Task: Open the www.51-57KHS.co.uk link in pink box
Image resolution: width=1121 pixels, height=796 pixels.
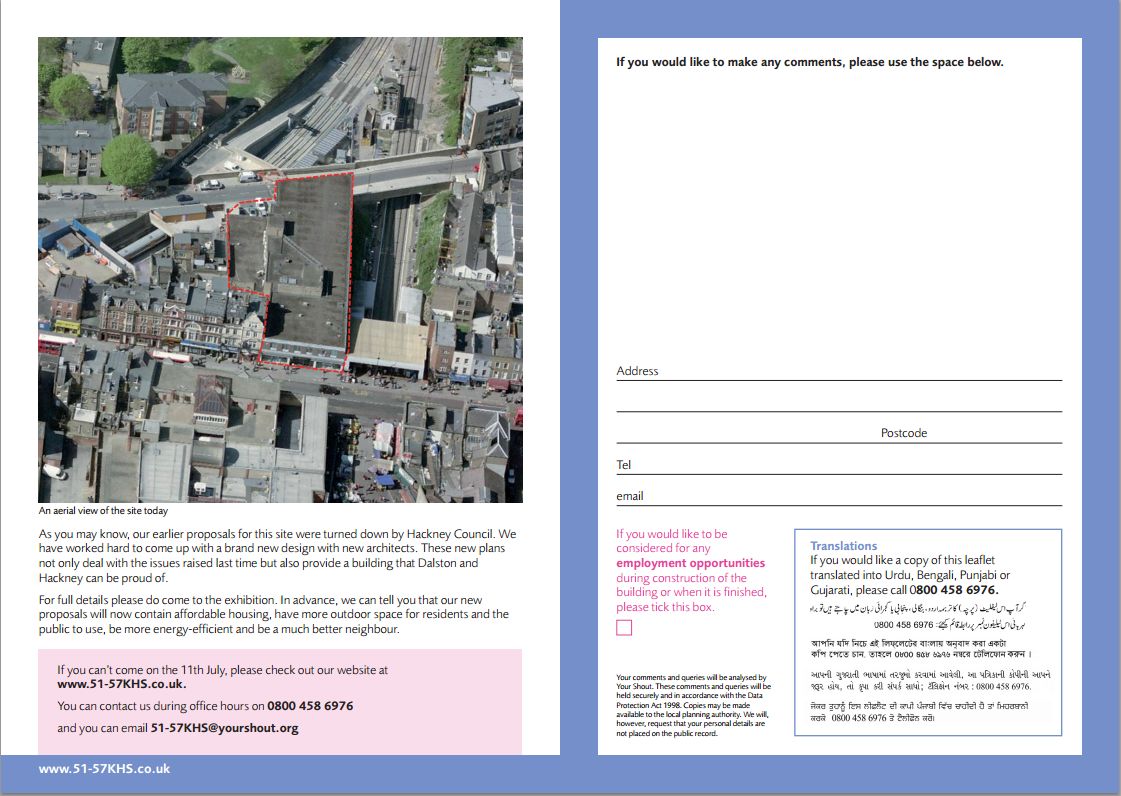Action: 122,684
